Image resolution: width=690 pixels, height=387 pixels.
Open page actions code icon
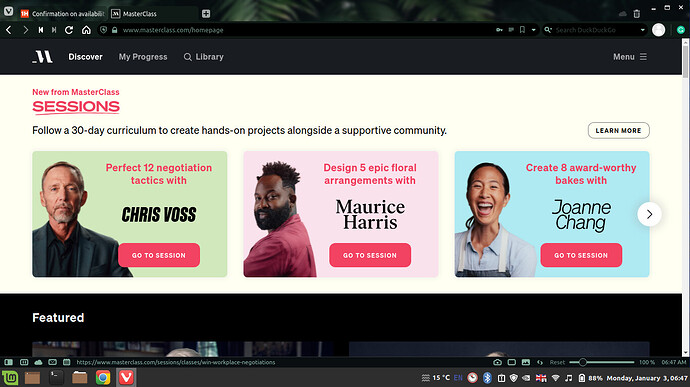540,362
